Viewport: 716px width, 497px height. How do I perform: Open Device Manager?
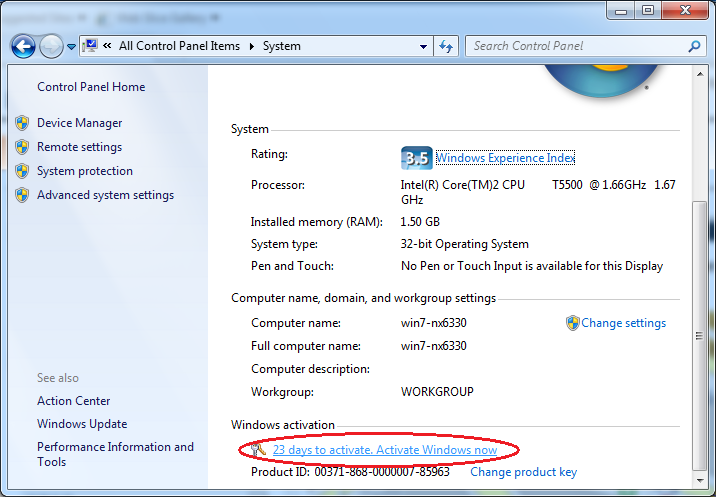point(79,123)
